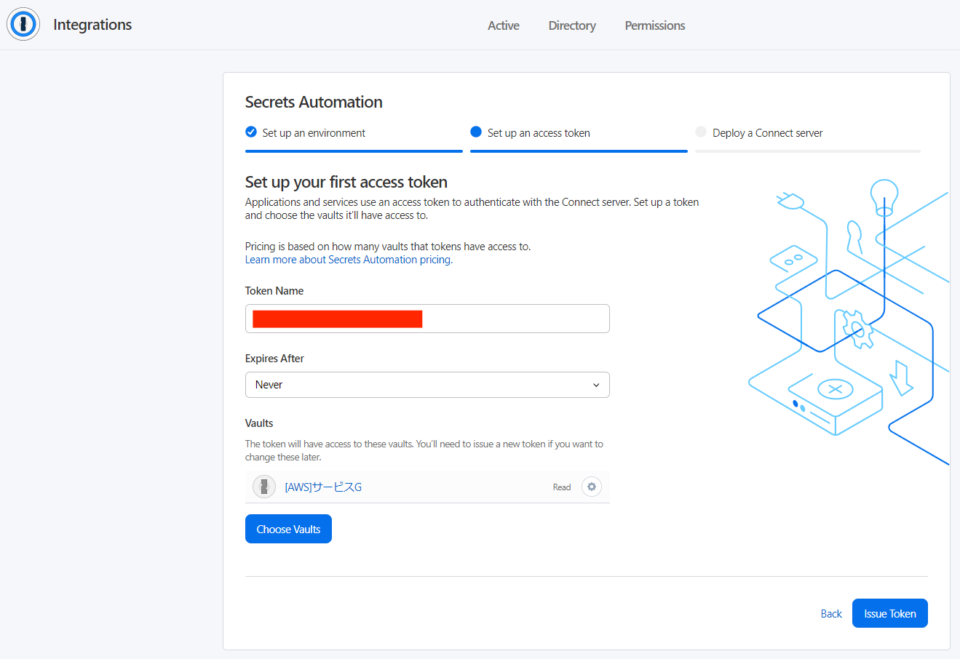Screen dimensions: 960x659
Task: Open the Expires After dropdown
Action: click(427, 385)
